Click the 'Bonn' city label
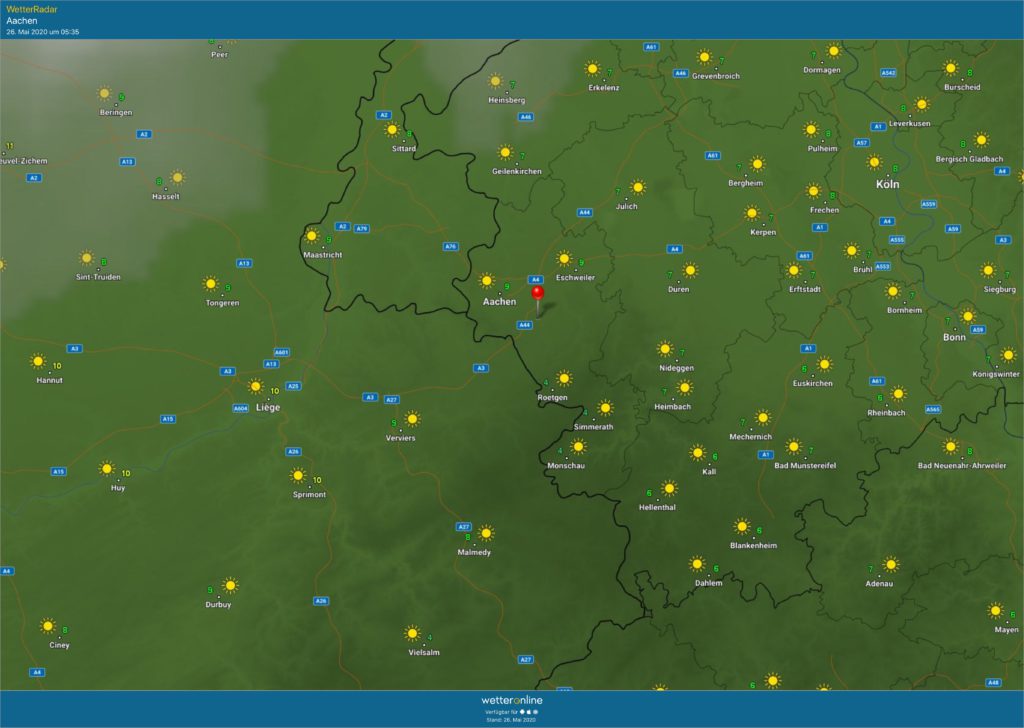 click(x=954, y=337)
